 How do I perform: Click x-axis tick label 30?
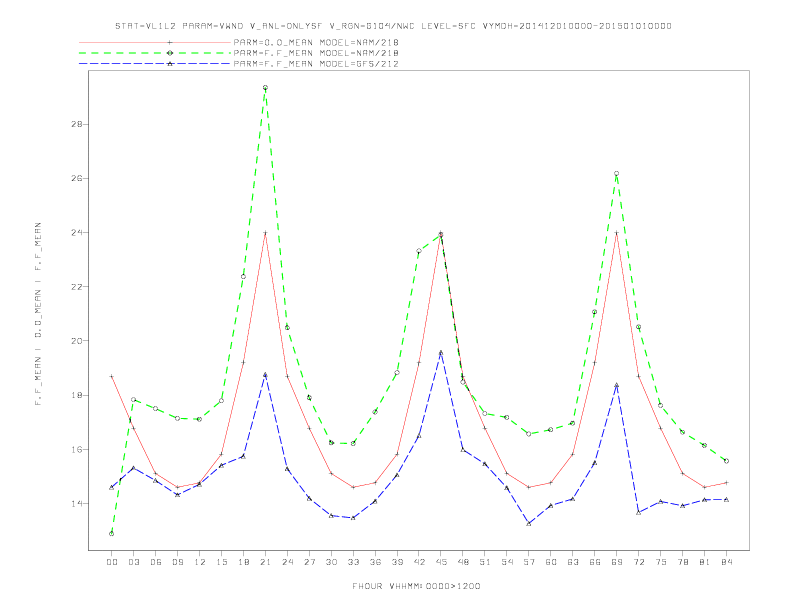tap(331, 562)
